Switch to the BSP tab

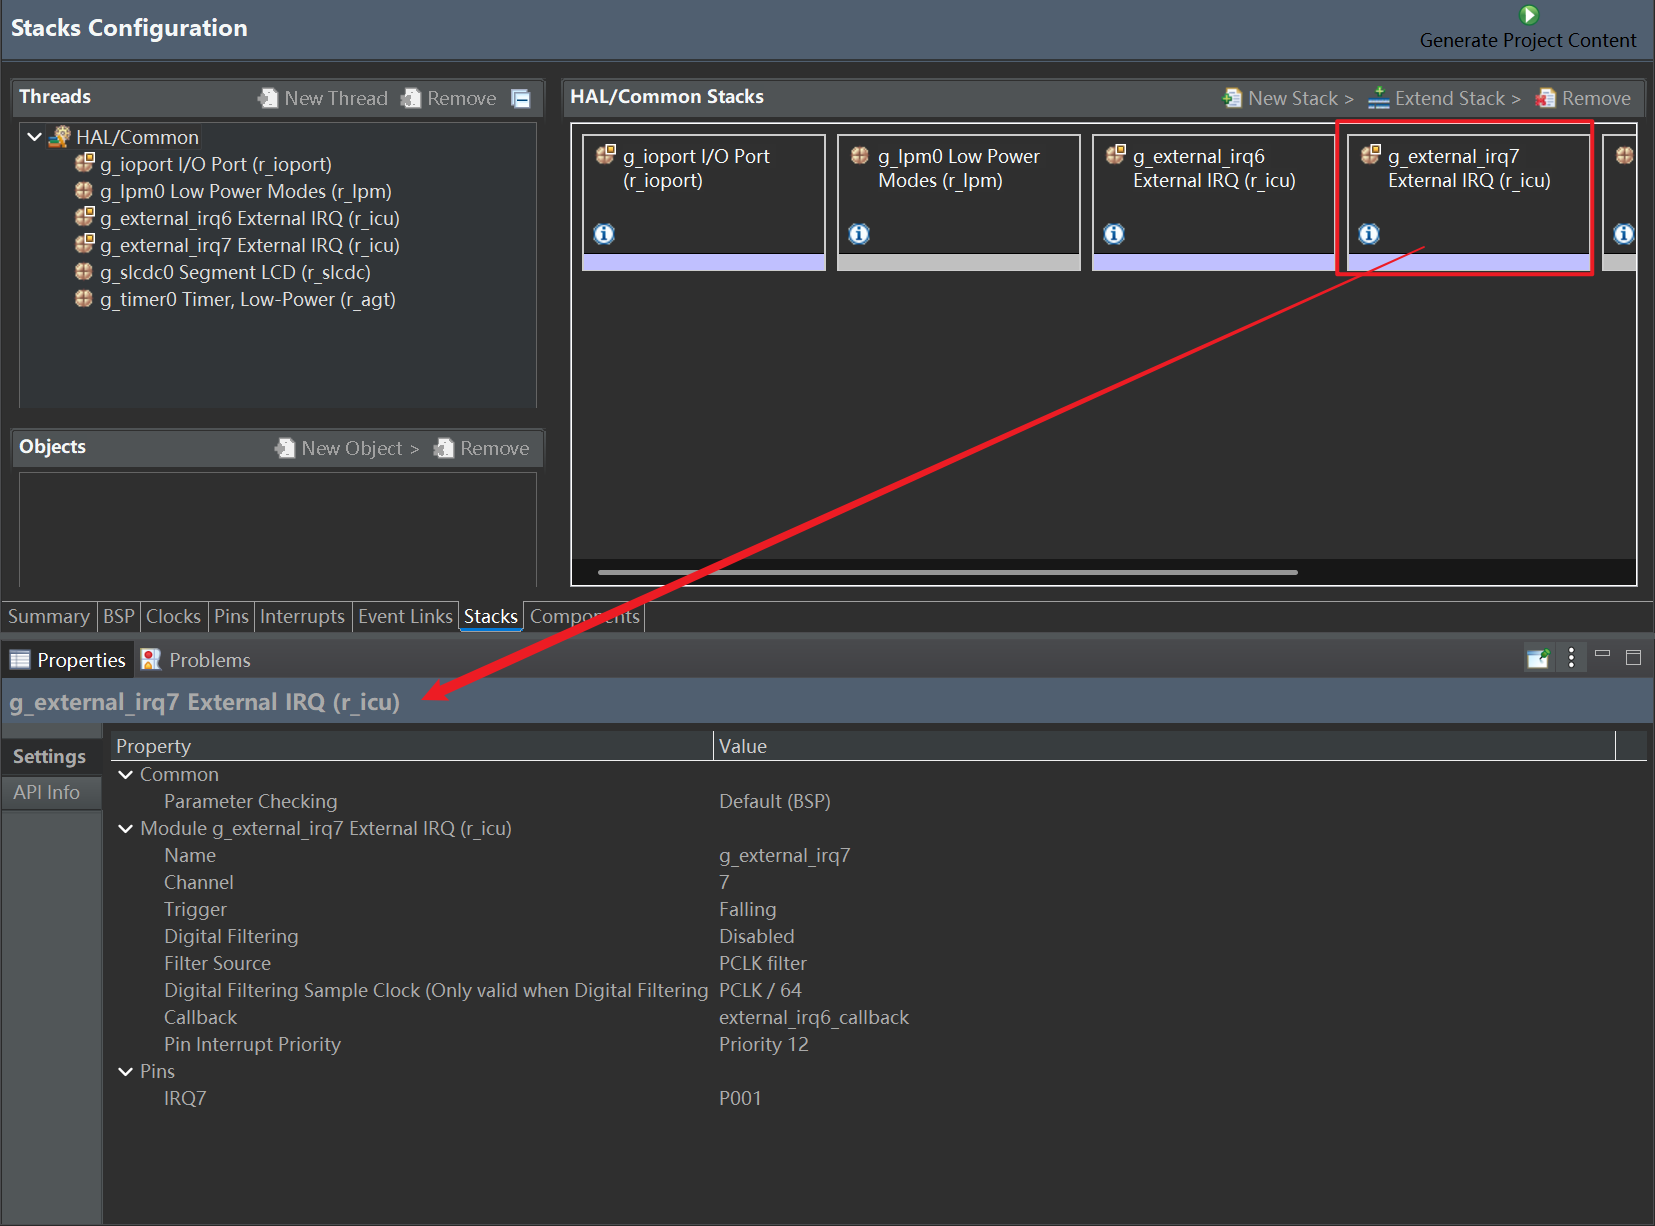click(118, 616)
